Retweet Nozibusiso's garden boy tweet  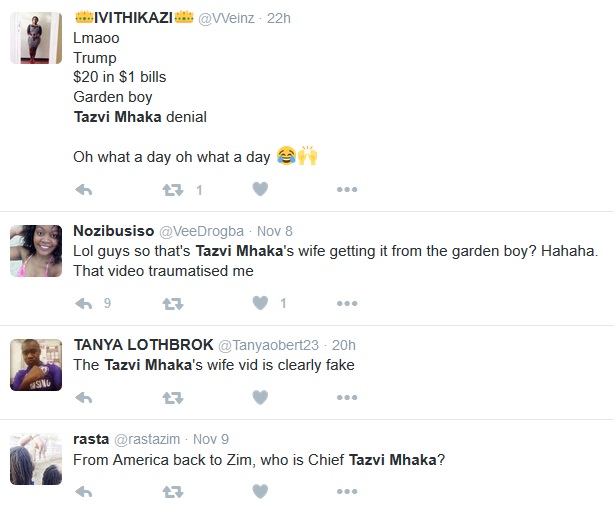click(x=172, y=303)
